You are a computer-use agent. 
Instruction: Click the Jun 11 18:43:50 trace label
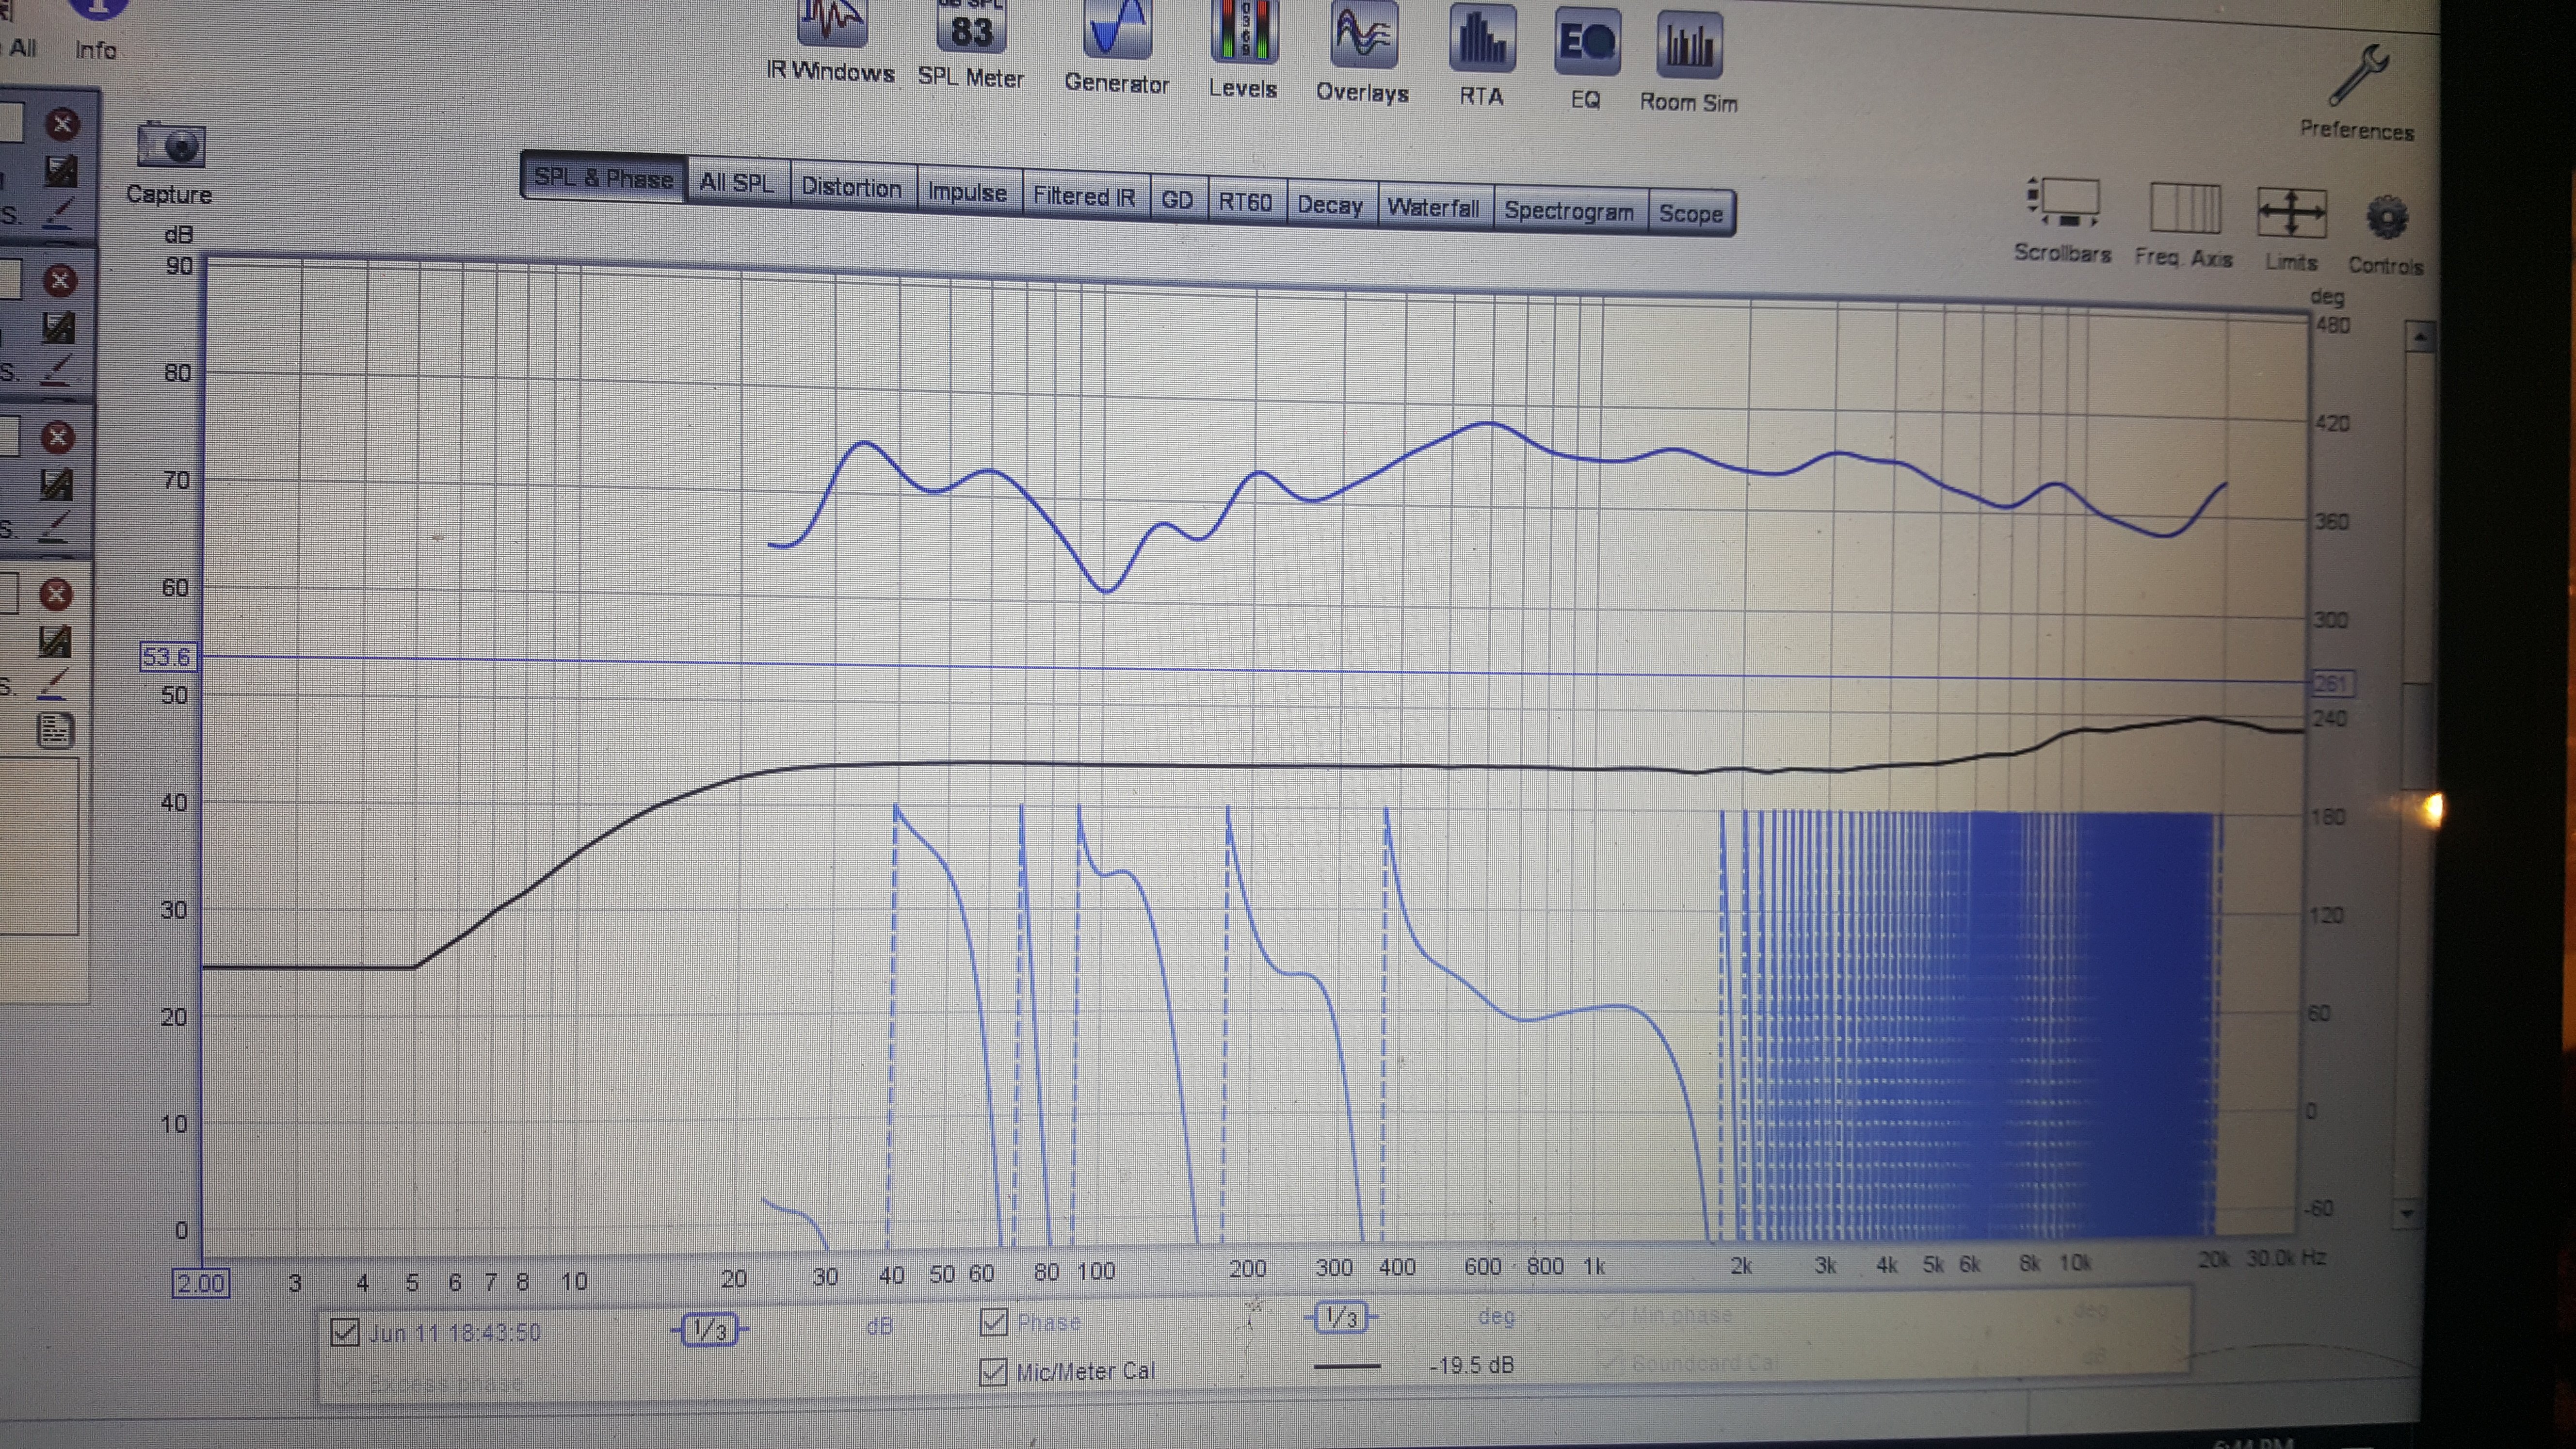[455, 1333]
